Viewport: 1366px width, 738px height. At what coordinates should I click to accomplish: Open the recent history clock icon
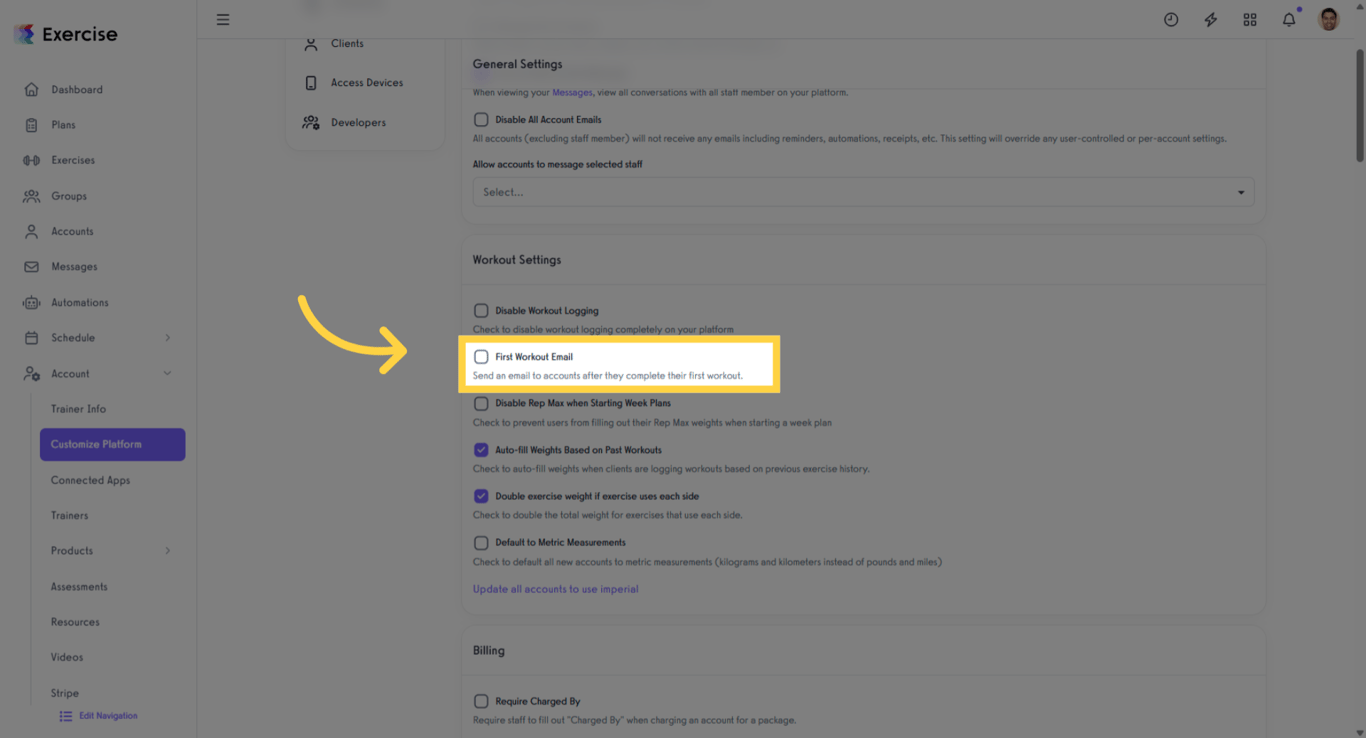[1171, 19]
